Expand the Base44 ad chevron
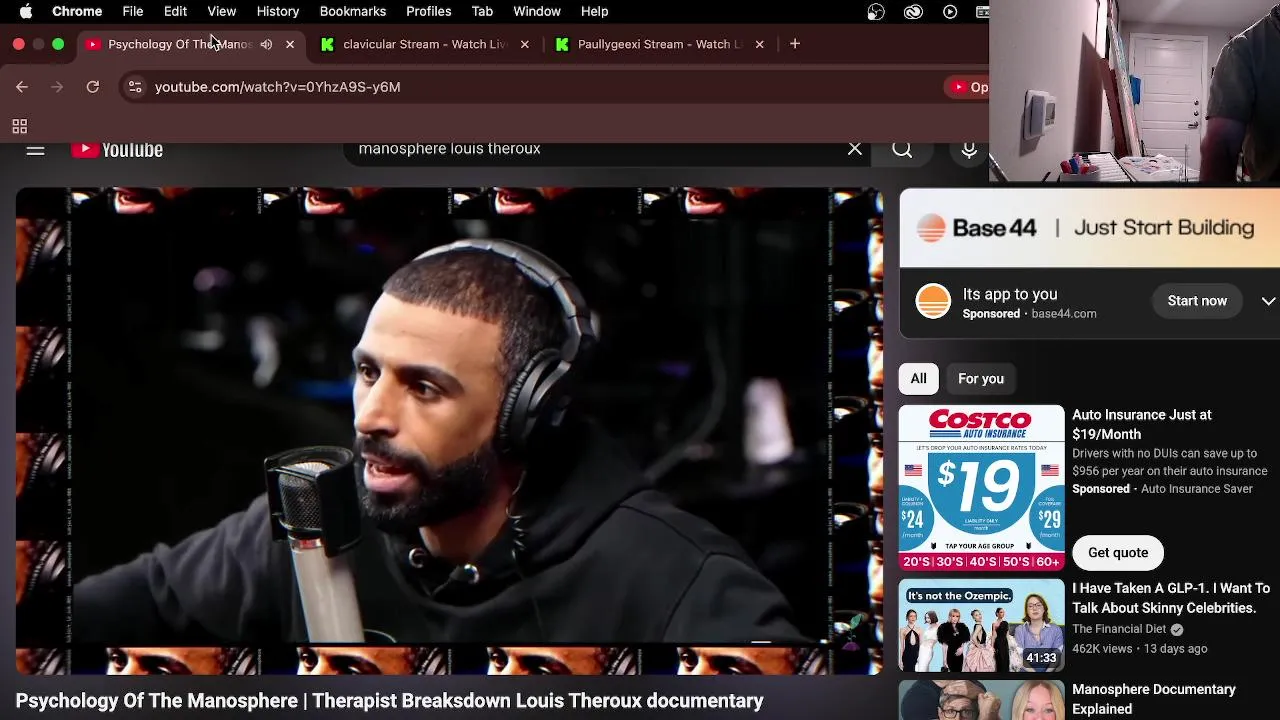 [x=1268, y=301]
